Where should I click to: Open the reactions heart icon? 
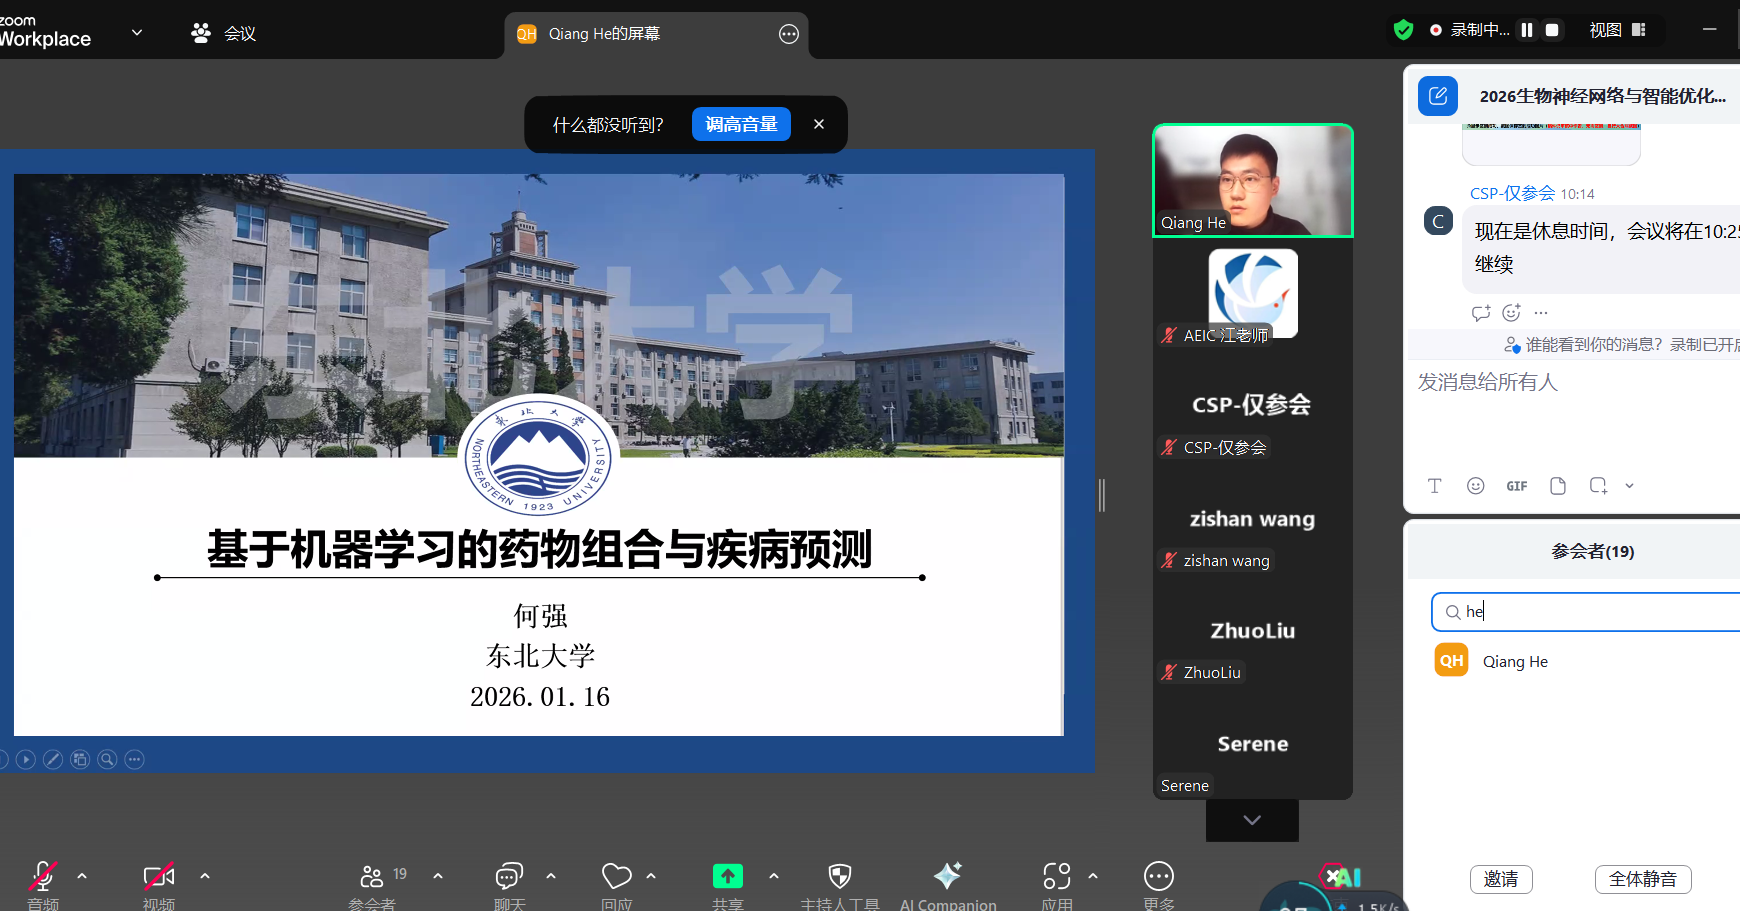click(616, 877)
